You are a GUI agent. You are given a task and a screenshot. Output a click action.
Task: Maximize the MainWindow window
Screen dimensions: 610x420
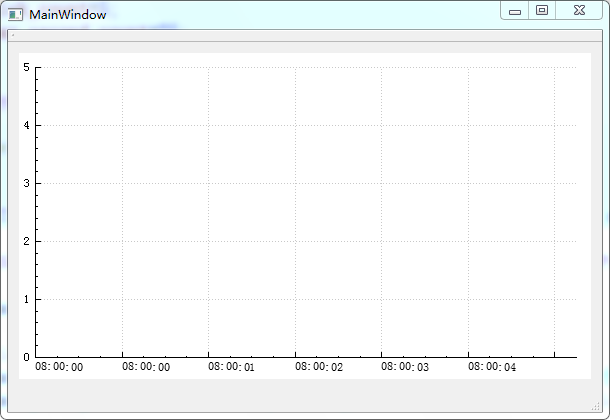pyautogui.click(x=542, y=10)
